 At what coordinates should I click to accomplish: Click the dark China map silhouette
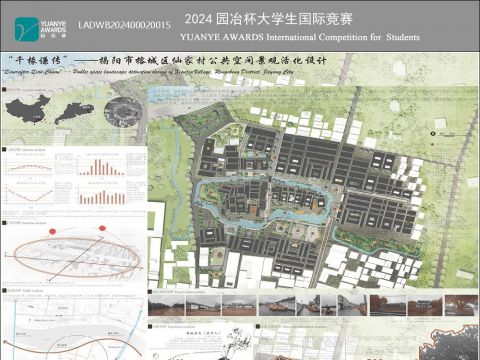click(x=28, y=109)
